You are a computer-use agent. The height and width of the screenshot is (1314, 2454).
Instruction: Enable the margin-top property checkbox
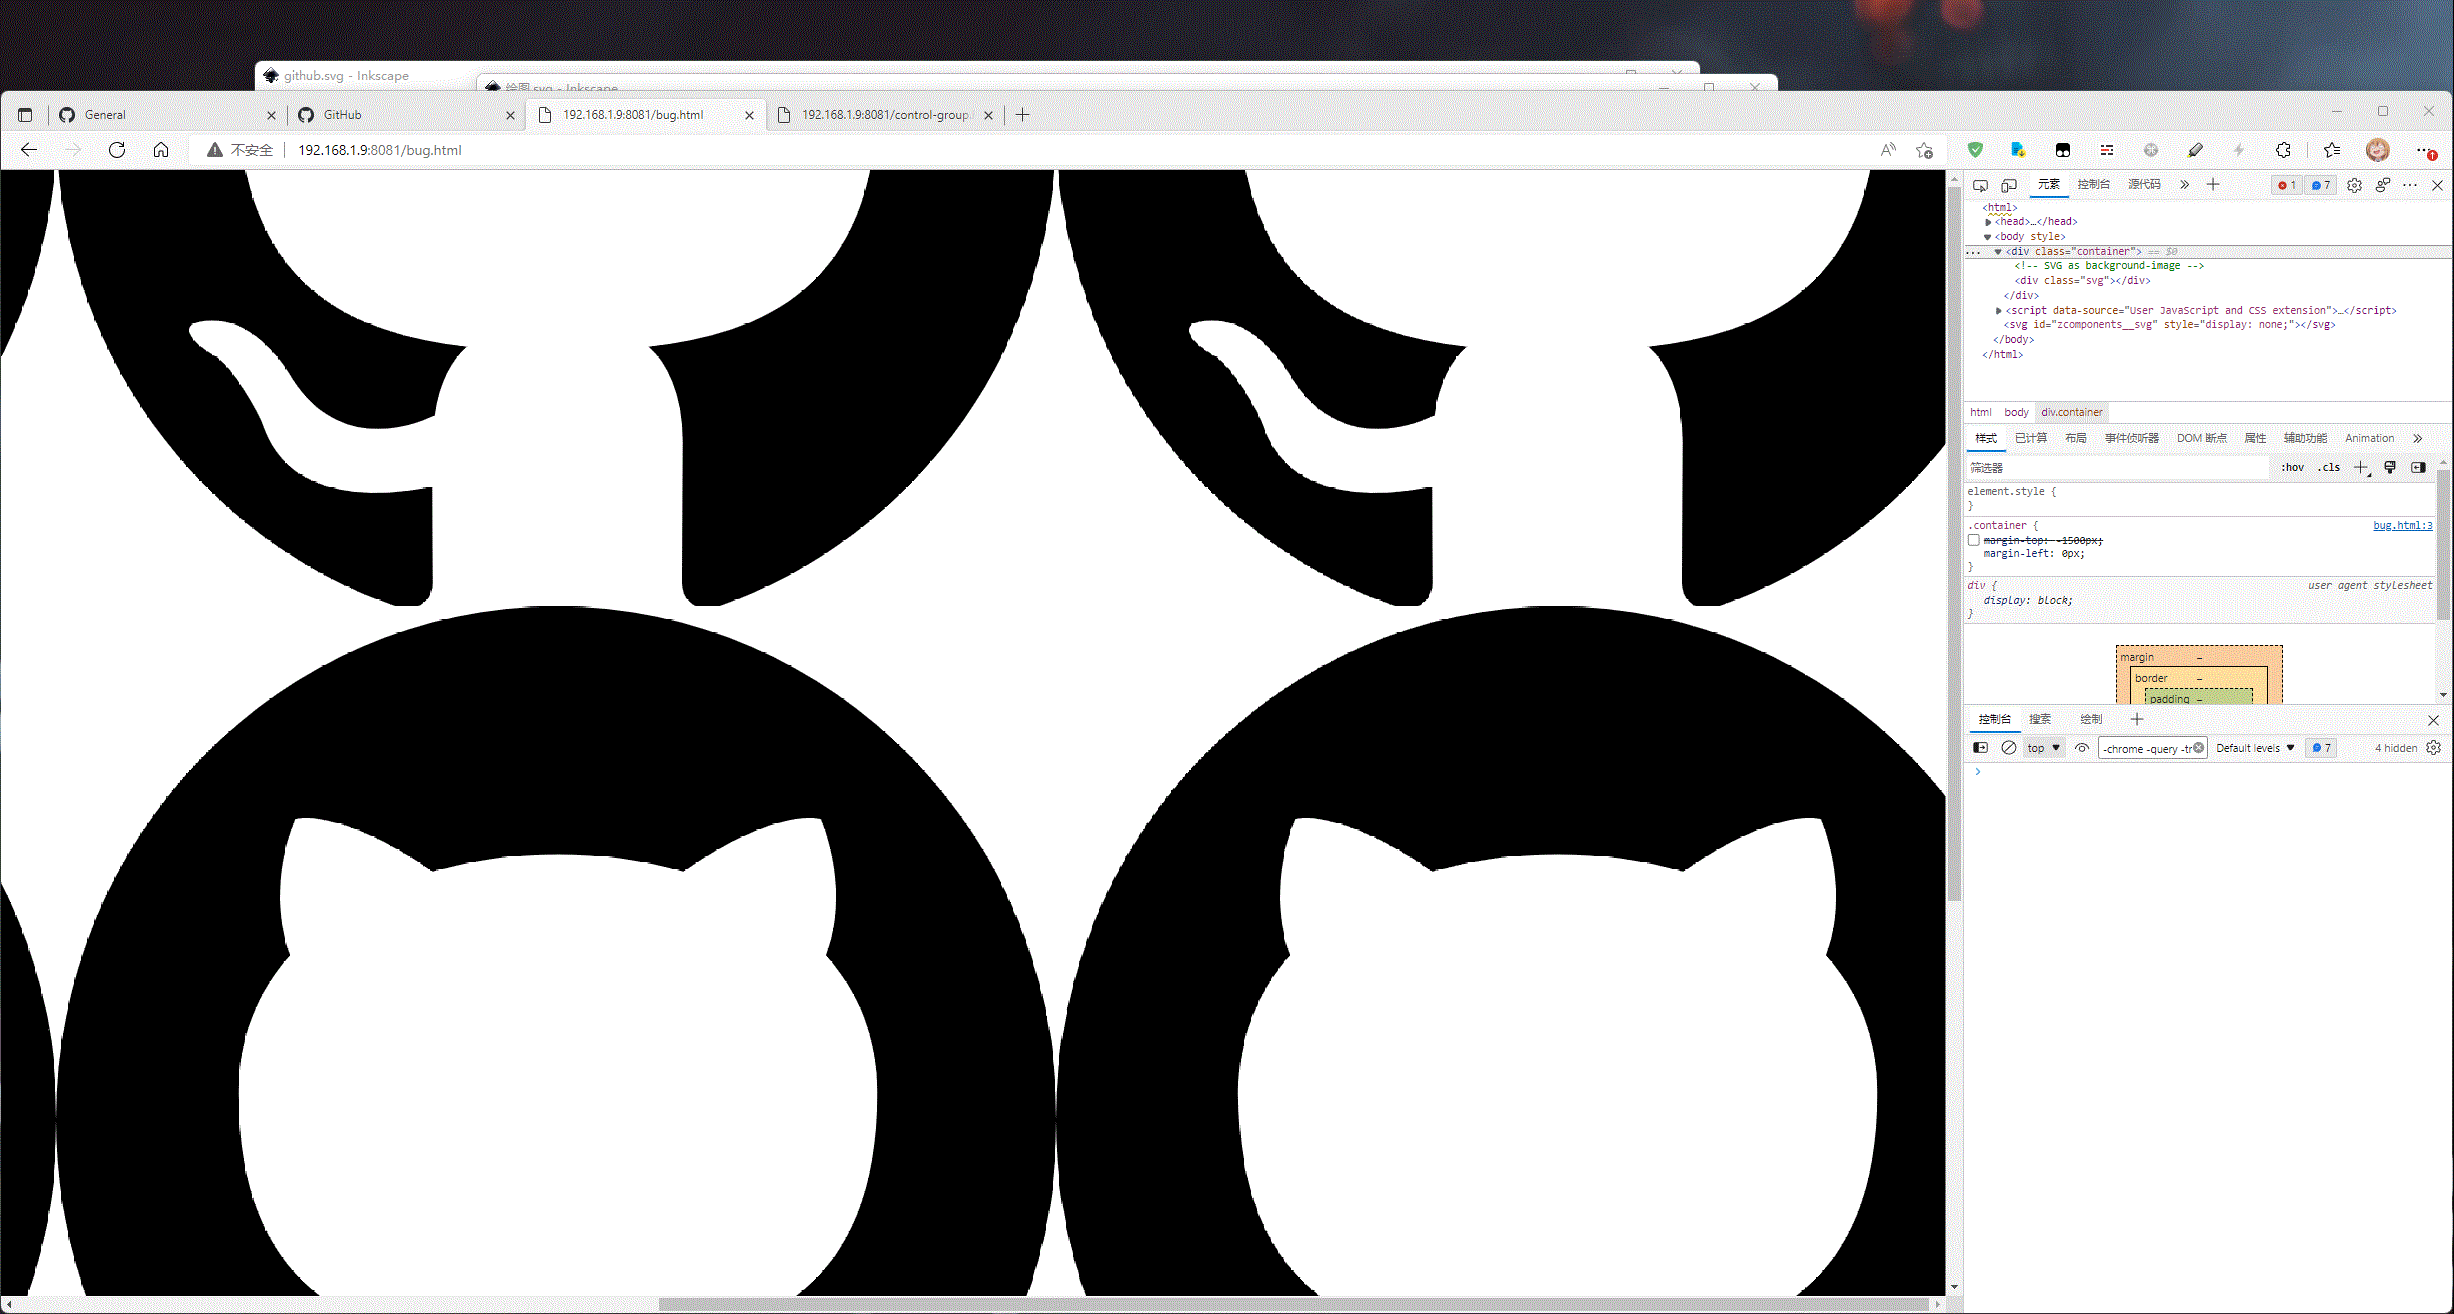[1974, 540]
